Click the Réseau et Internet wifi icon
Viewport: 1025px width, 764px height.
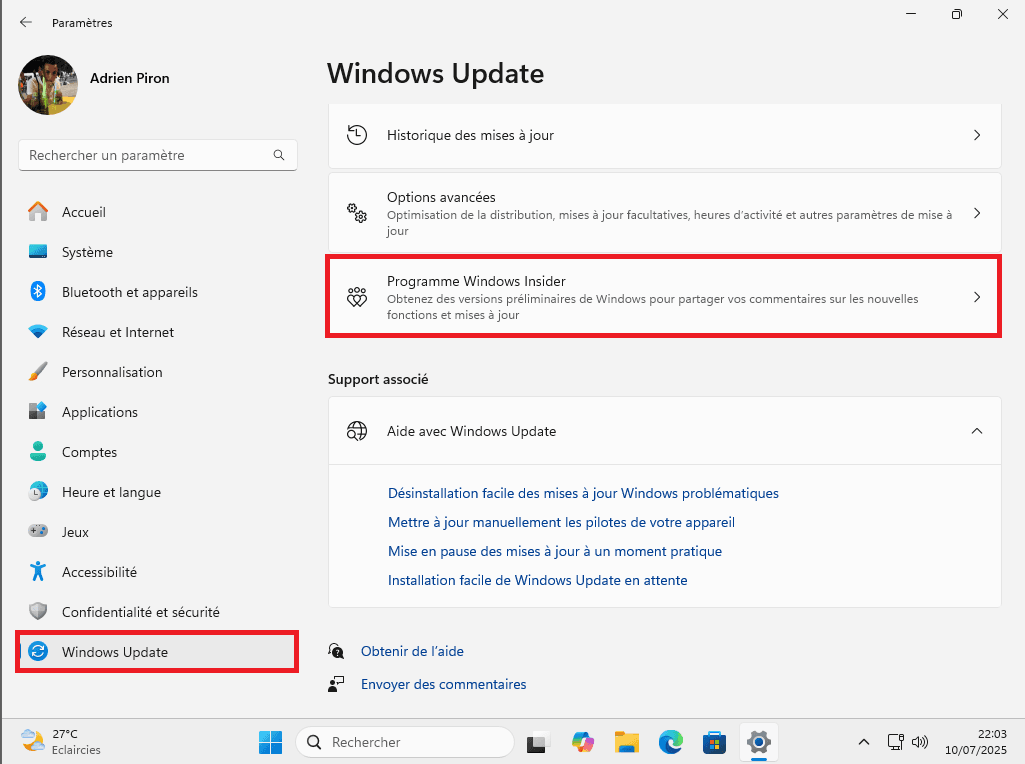pos(38,331)
